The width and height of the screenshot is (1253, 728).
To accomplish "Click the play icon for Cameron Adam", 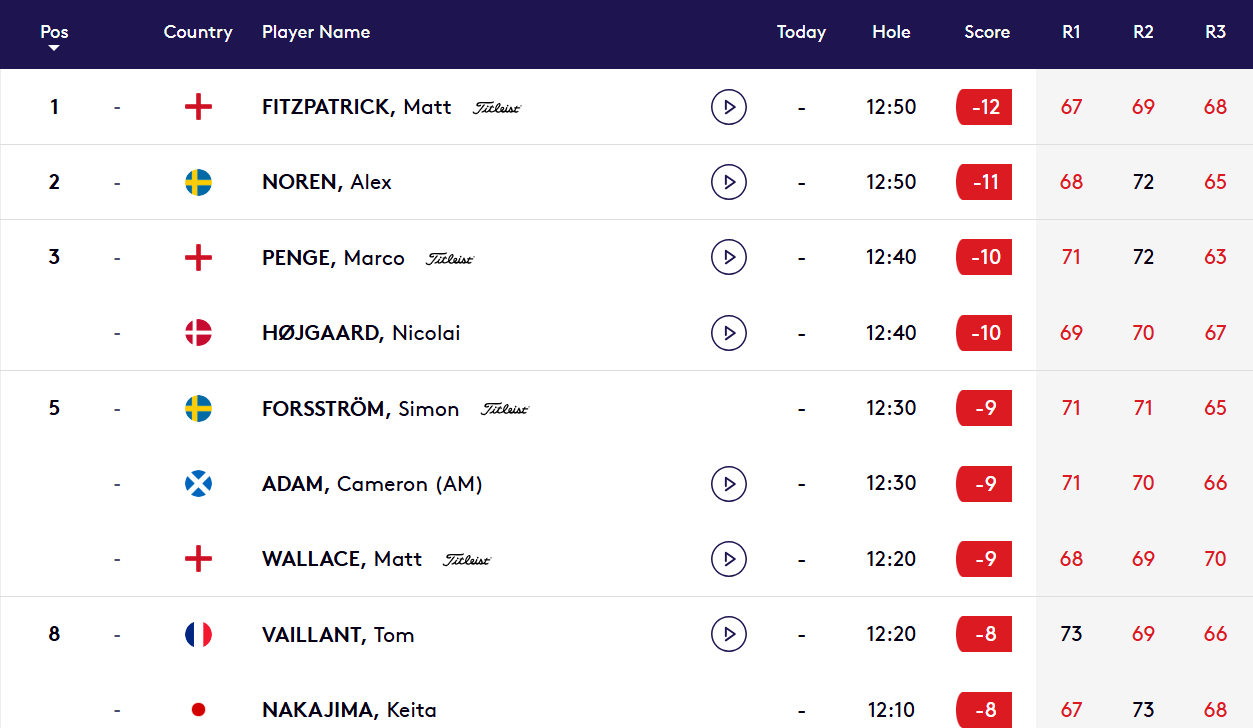I will (x=729, y=483).
